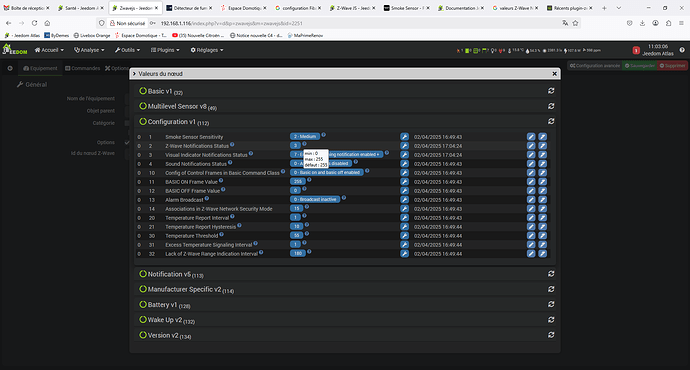
Task: Refresh the Basic v1 class values
Action: [x=551, y=91]
